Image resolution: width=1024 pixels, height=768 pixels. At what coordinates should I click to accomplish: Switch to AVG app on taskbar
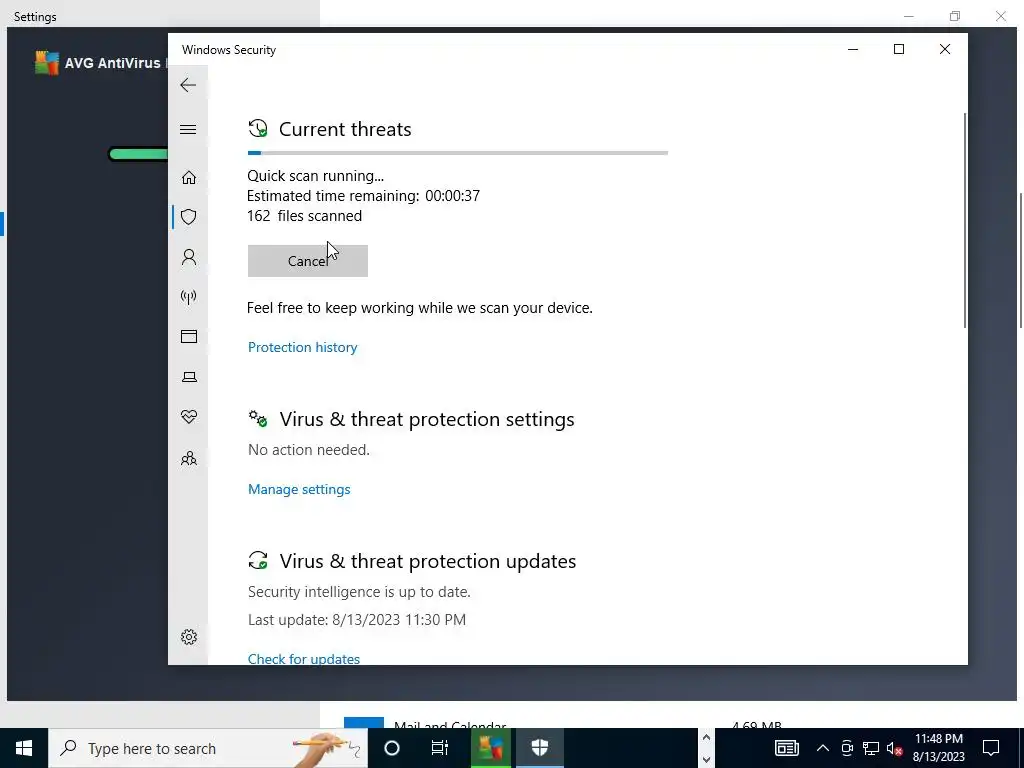tap(490, 748)
